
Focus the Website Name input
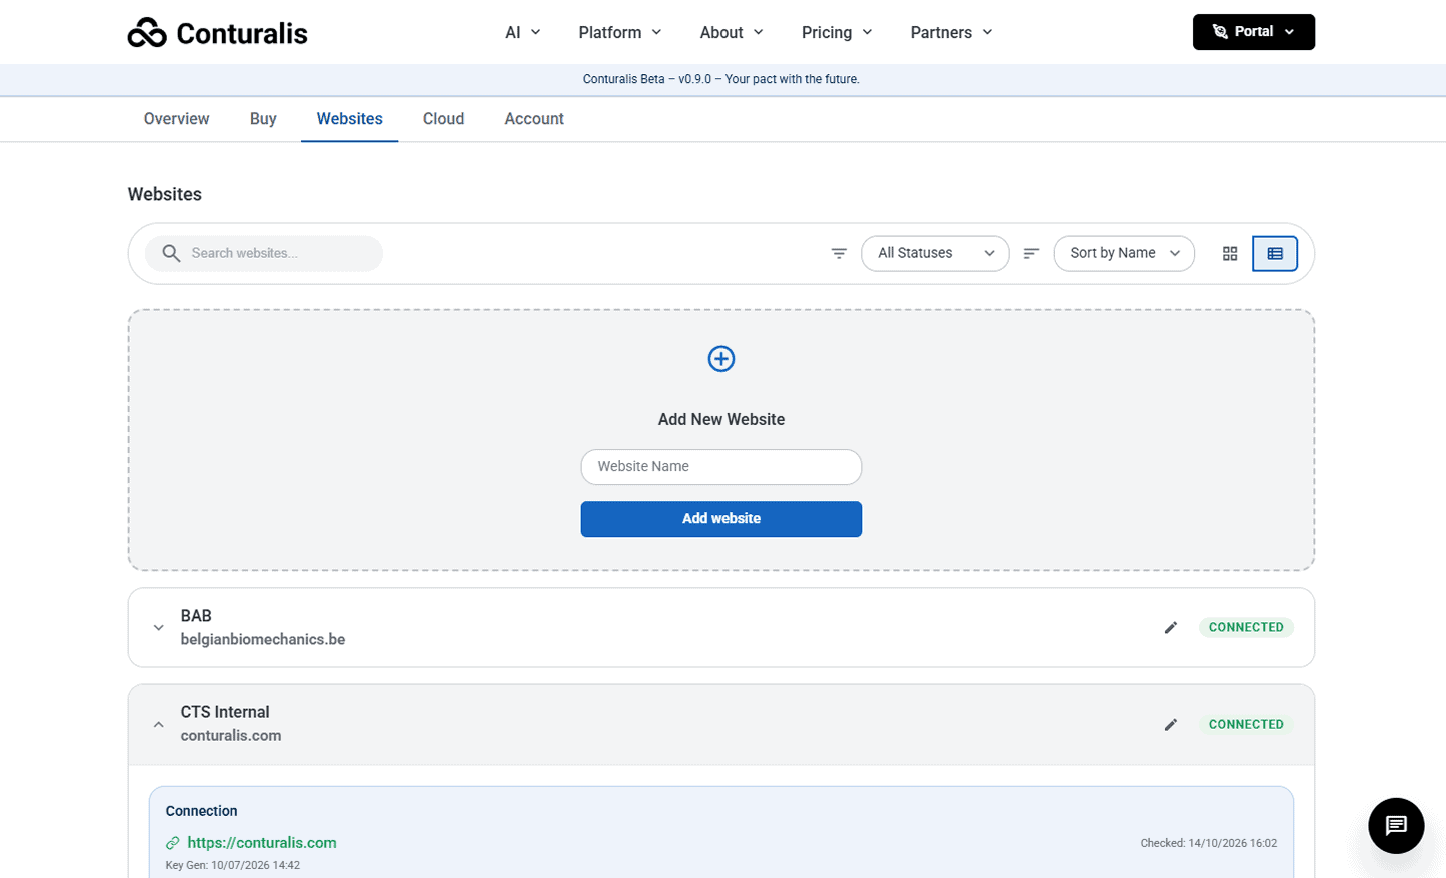click(721, 467)
